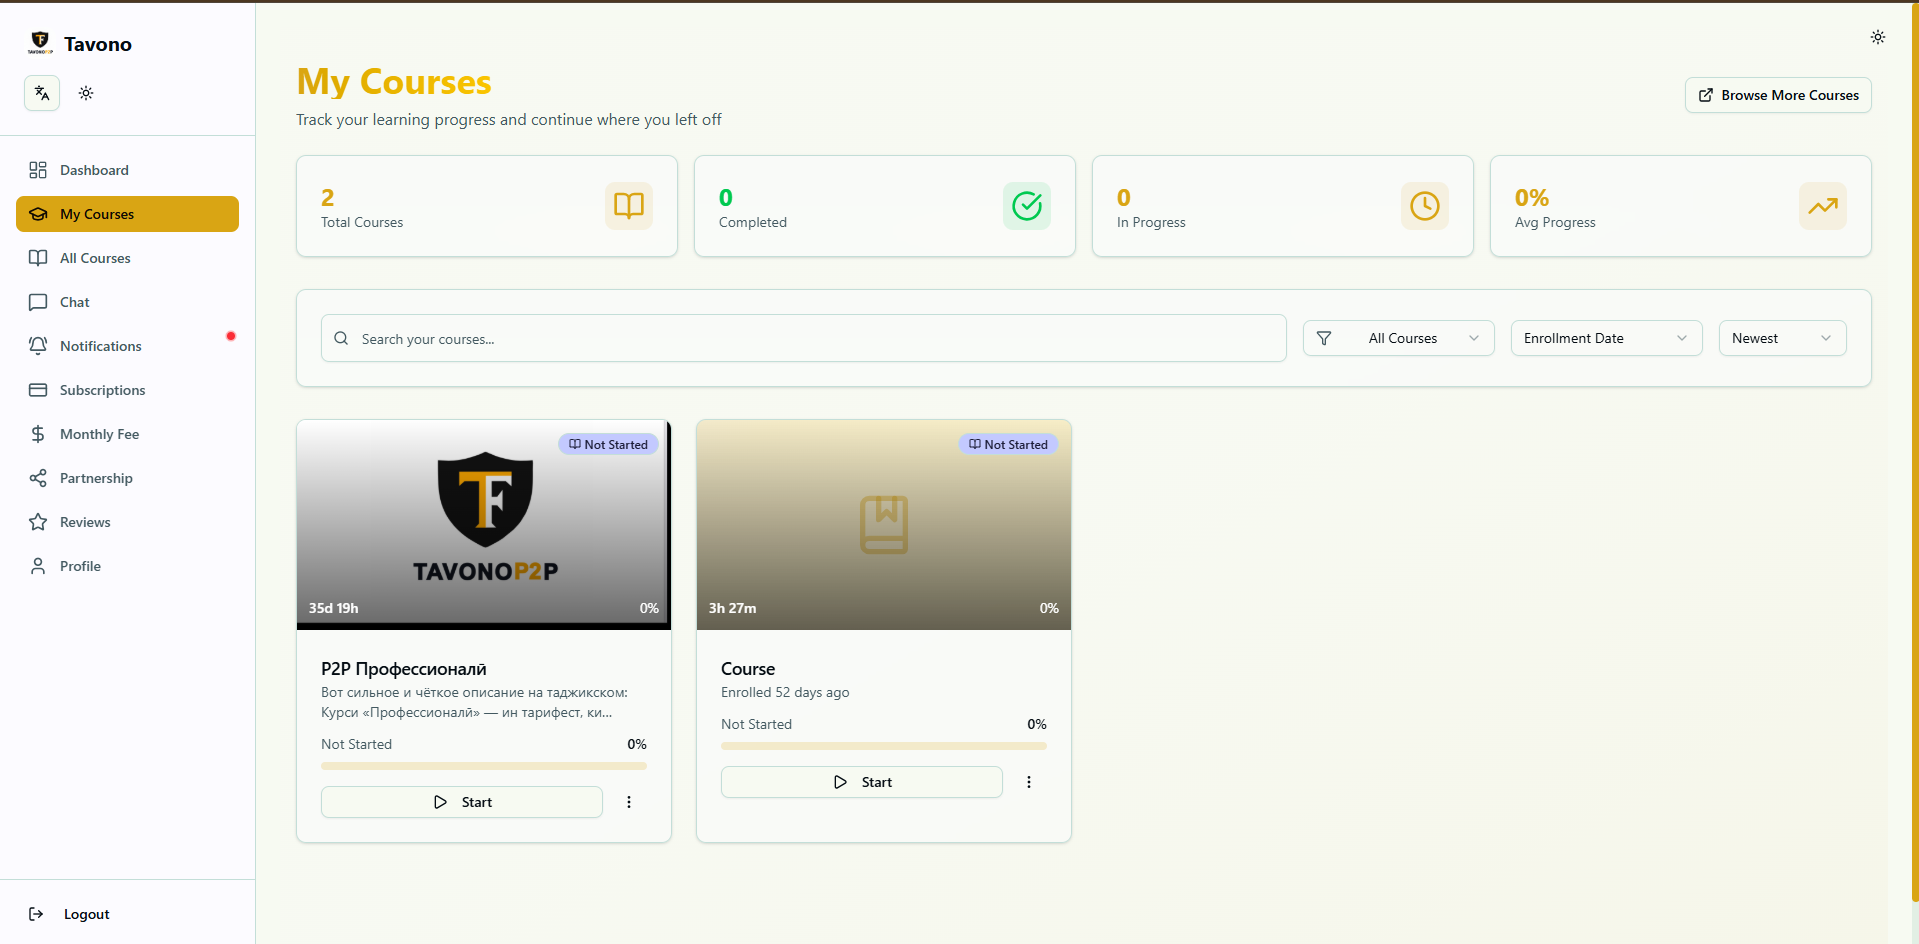Open Dashboard in the sidebar
Viewport: 1919px width, 944px height.
pos(127,170)
